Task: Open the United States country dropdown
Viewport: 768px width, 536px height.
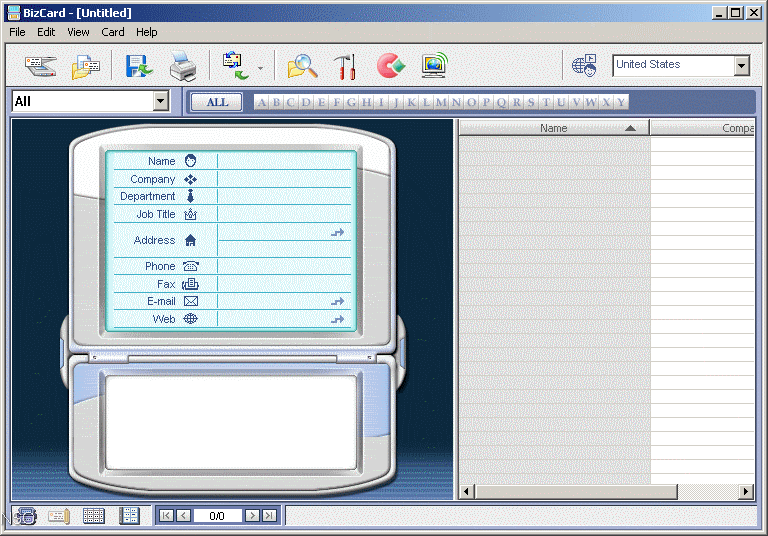Action: click(742, 65)
